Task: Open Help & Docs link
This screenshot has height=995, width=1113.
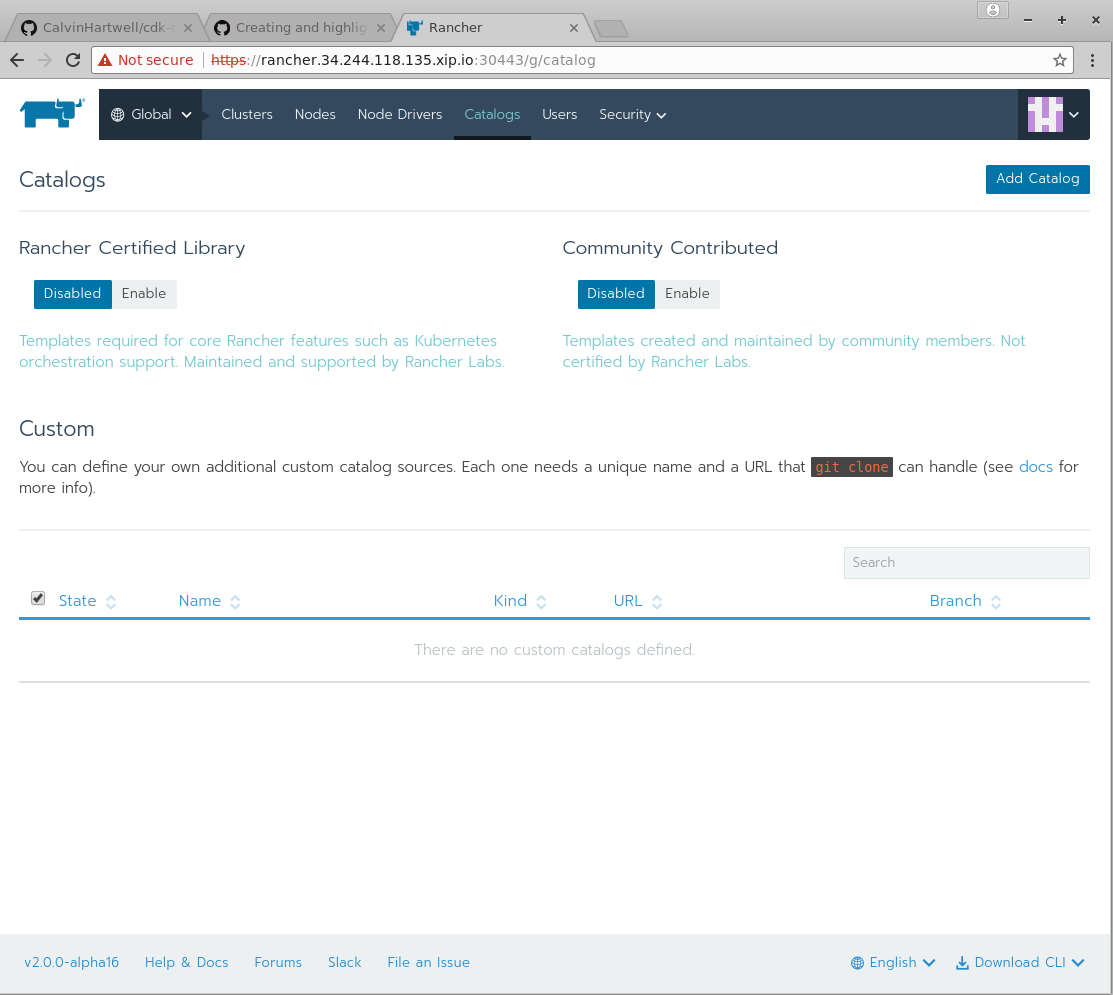Action: pyautogui.click(x=187, y=962)
